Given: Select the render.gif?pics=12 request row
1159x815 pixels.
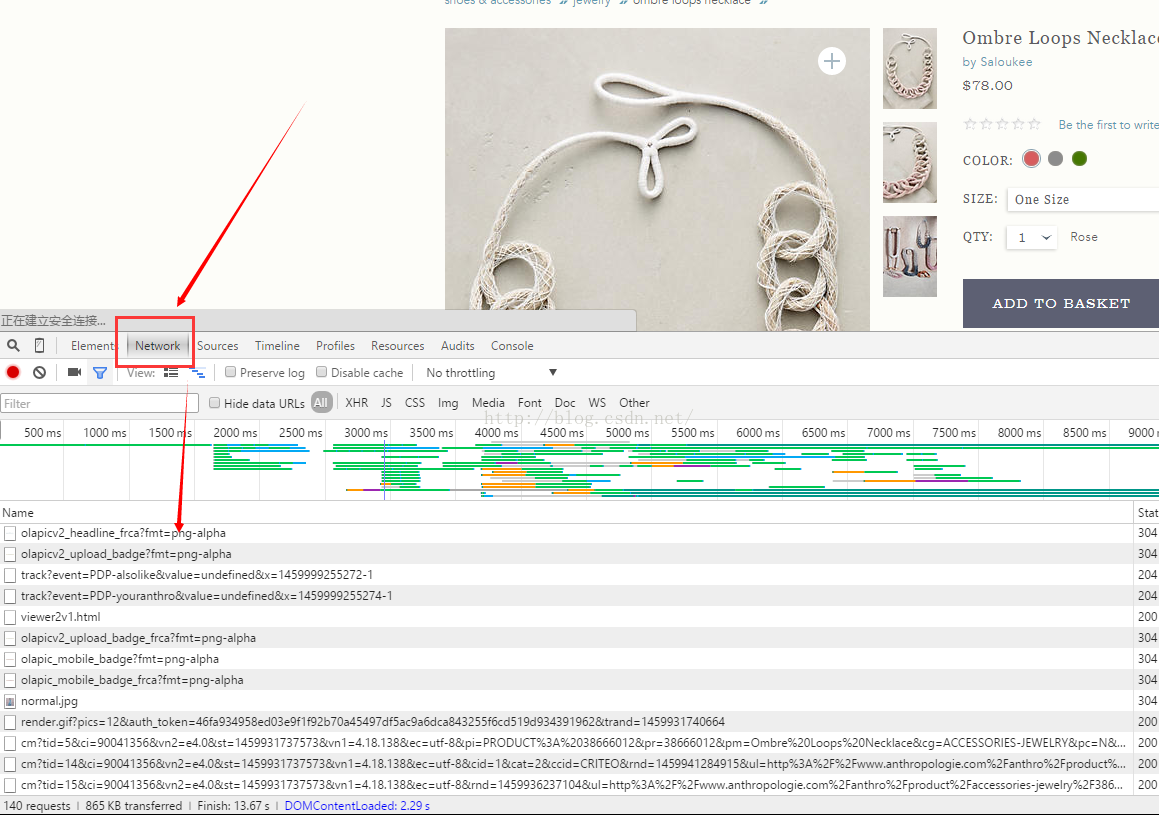Looking at the screenshot, I should pyautogui.click(x=566, y=722).
